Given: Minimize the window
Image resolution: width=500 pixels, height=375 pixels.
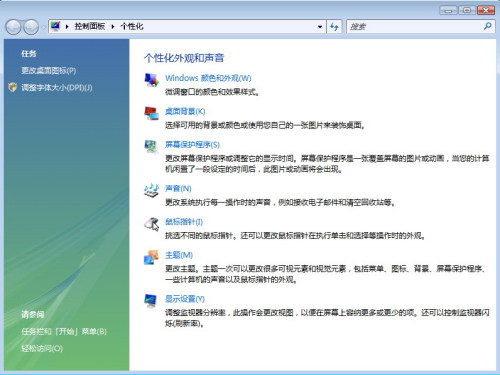Looking at the screenshot, I should pyautogui.click(x=448, y=10).
